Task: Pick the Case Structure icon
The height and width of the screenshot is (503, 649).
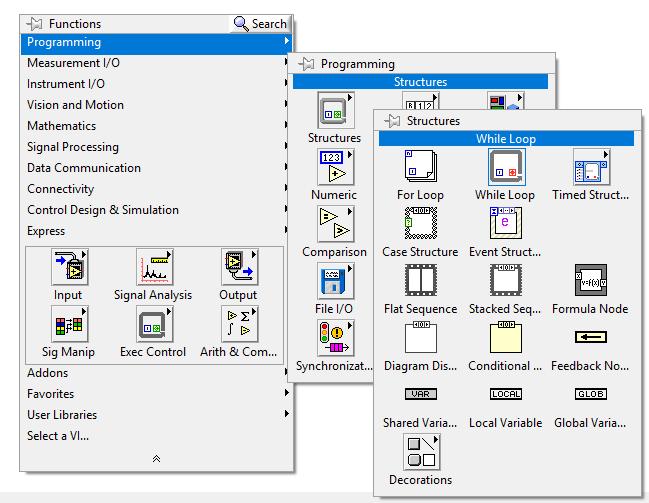Action: coord(421,223)
